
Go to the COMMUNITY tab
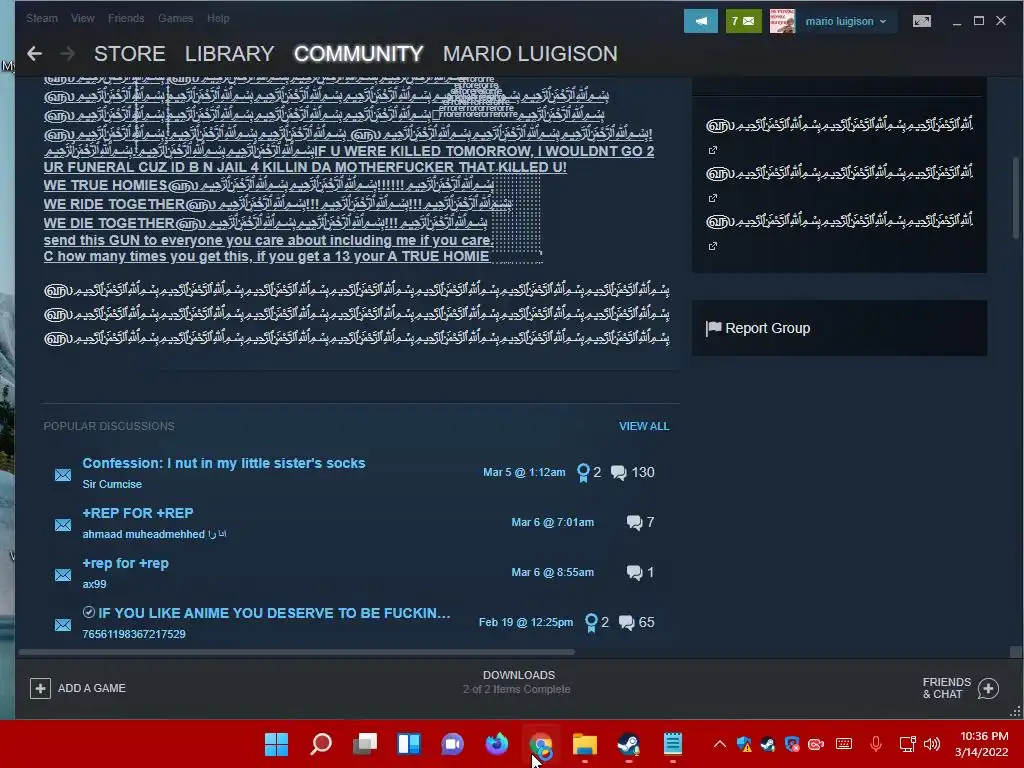359,54
